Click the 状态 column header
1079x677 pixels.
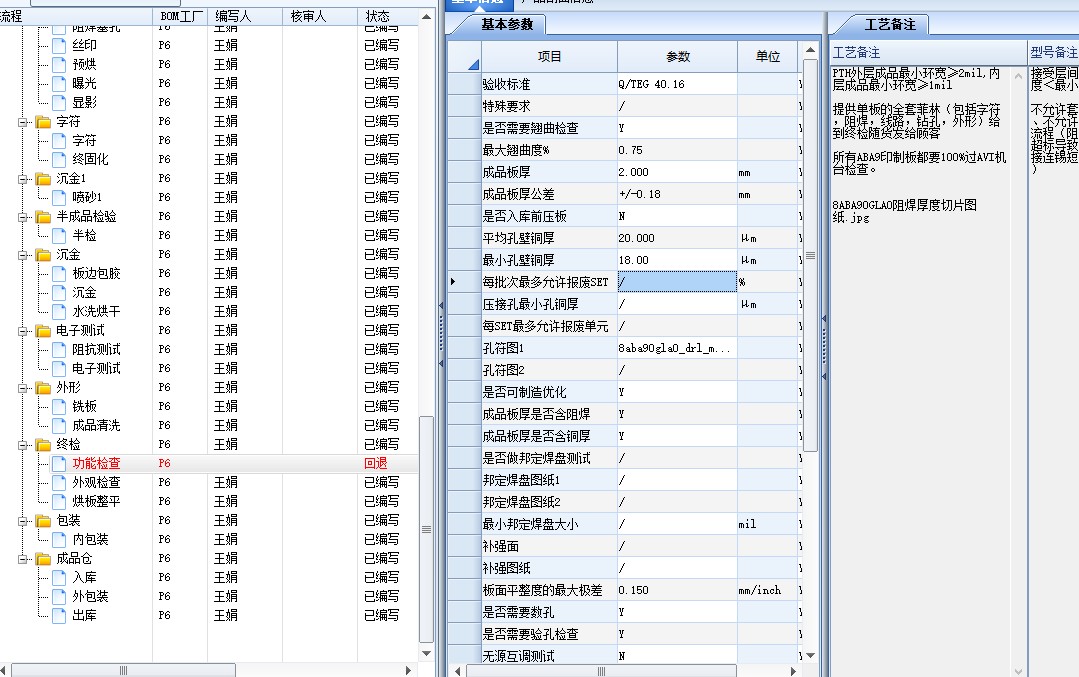(387, 16)
